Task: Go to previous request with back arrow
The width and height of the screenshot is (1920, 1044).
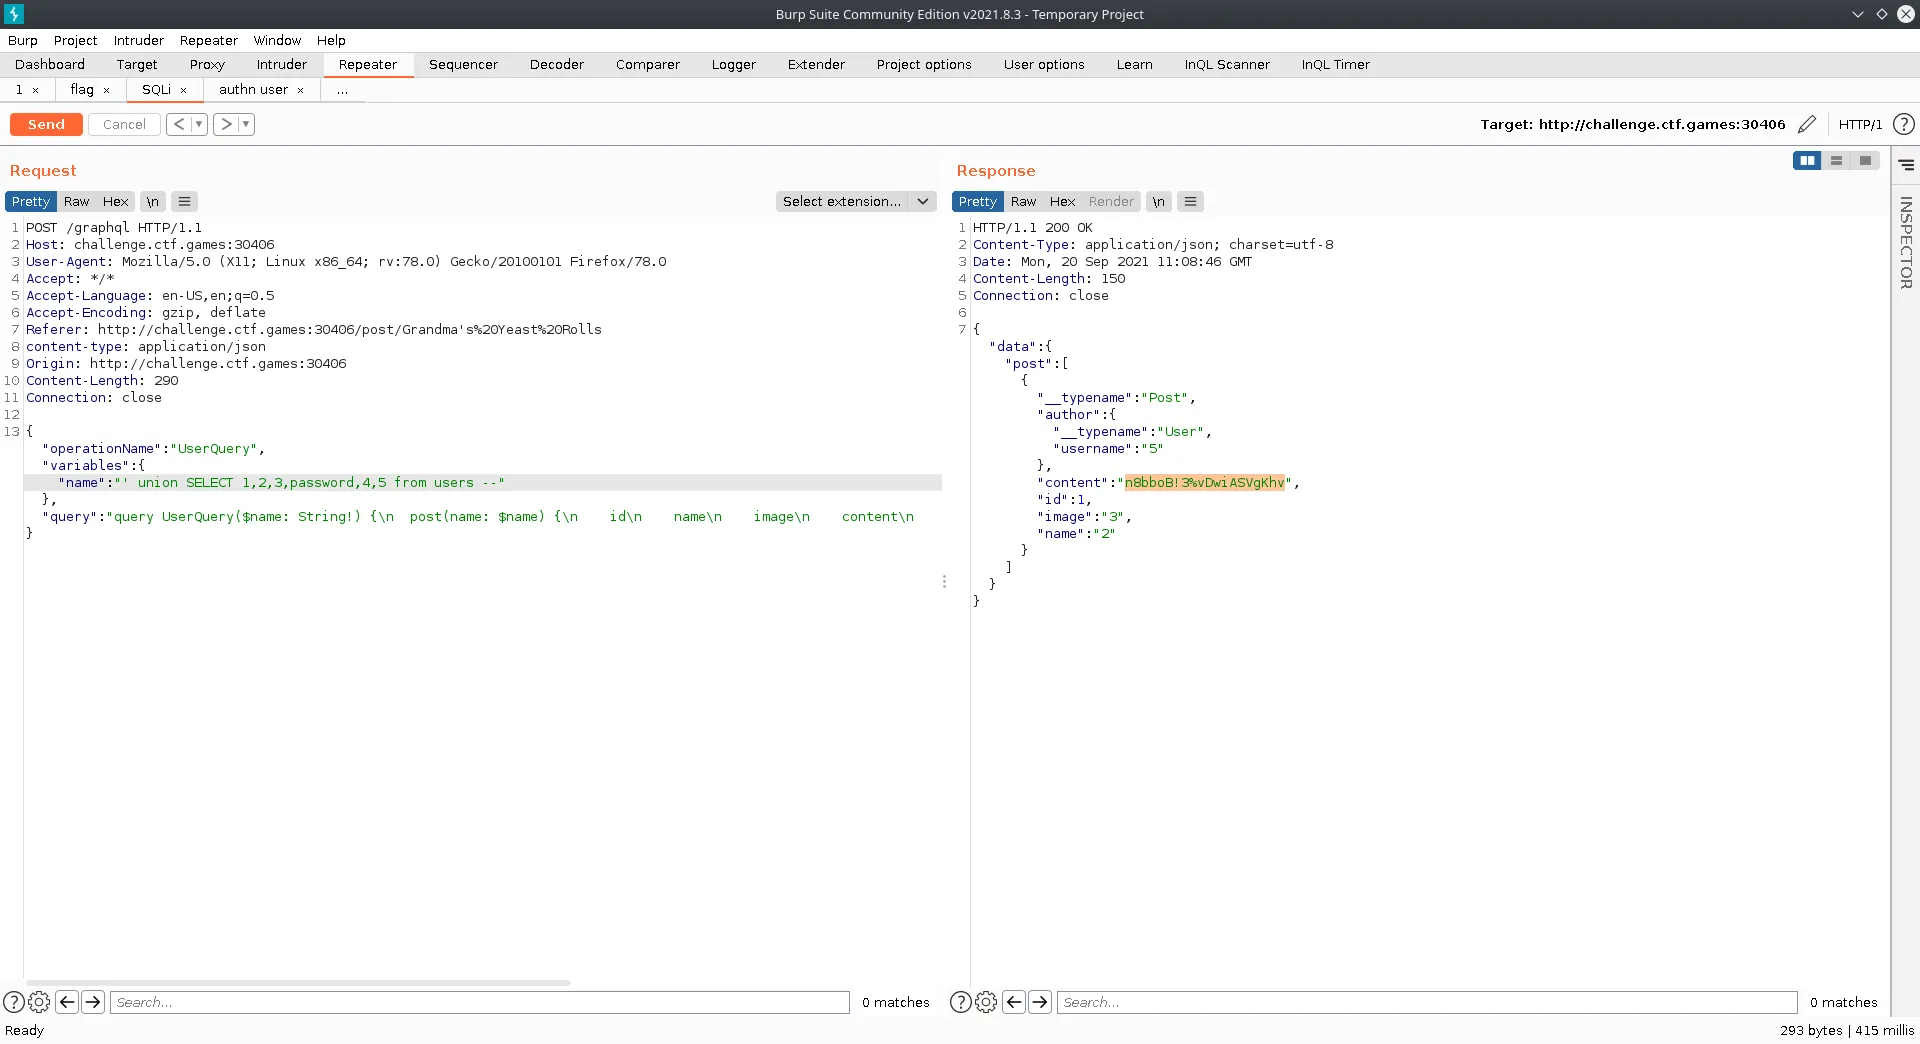Action: pos(178,124)
